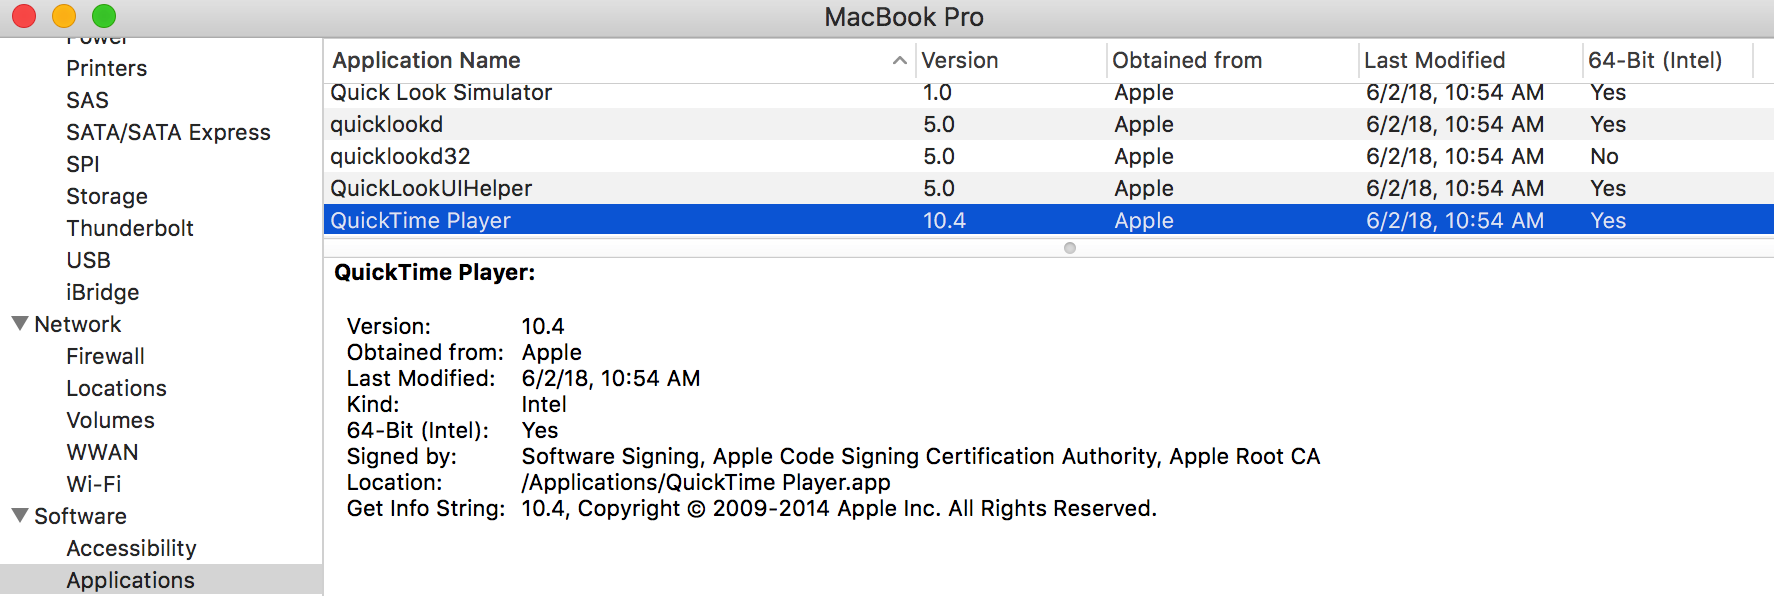
Task: Open iBridge in the sidebar
Action: [x=103, y=292]
